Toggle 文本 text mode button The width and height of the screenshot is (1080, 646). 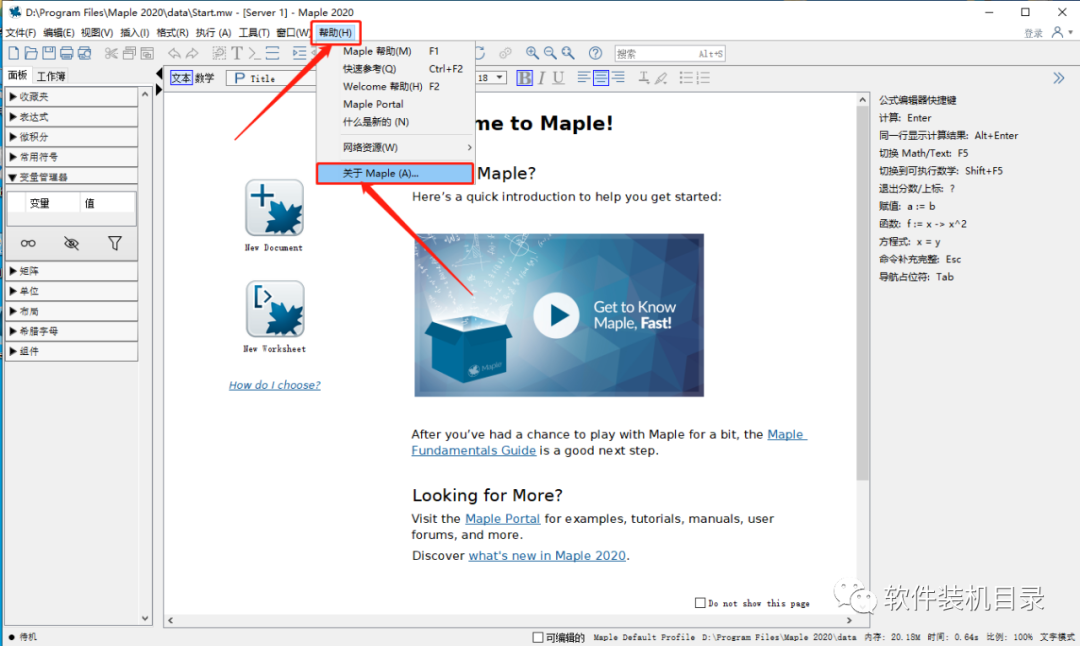(181, 78)
